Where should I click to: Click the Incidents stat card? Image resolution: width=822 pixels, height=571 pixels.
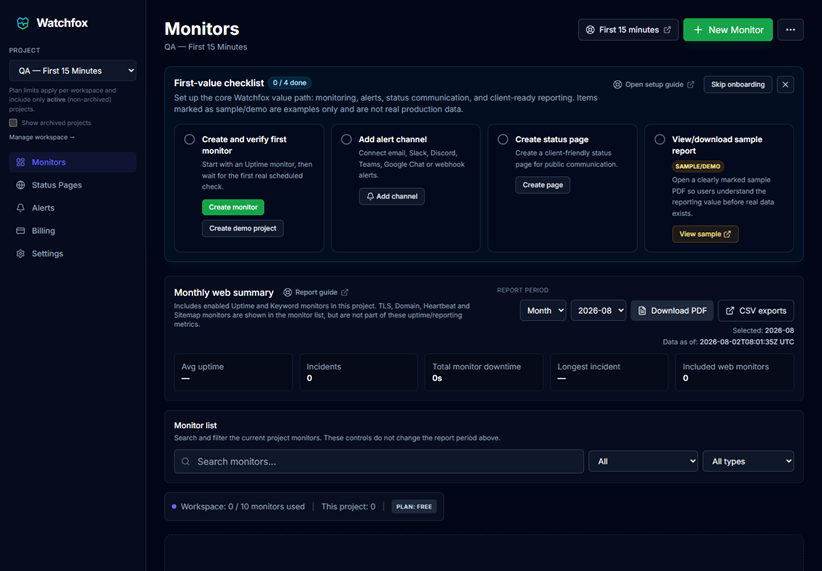359,372
